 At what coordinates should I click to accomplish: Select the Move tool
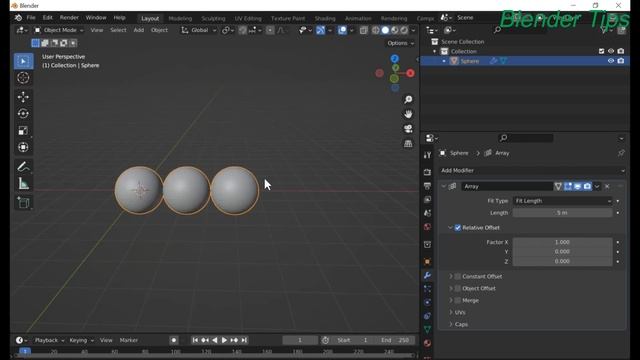click(x=23, y=97)
